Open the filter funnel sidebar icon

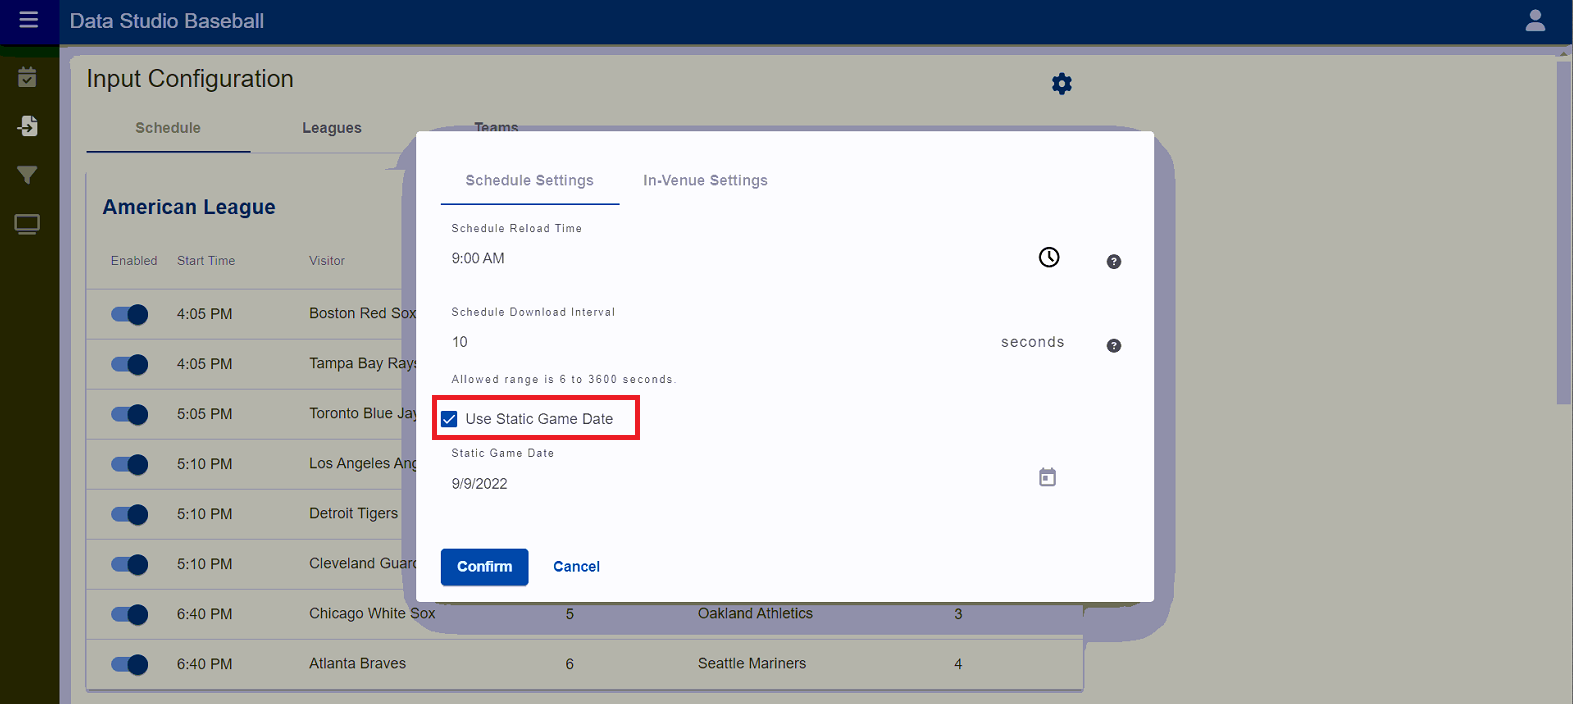click(x=27, y=175)
